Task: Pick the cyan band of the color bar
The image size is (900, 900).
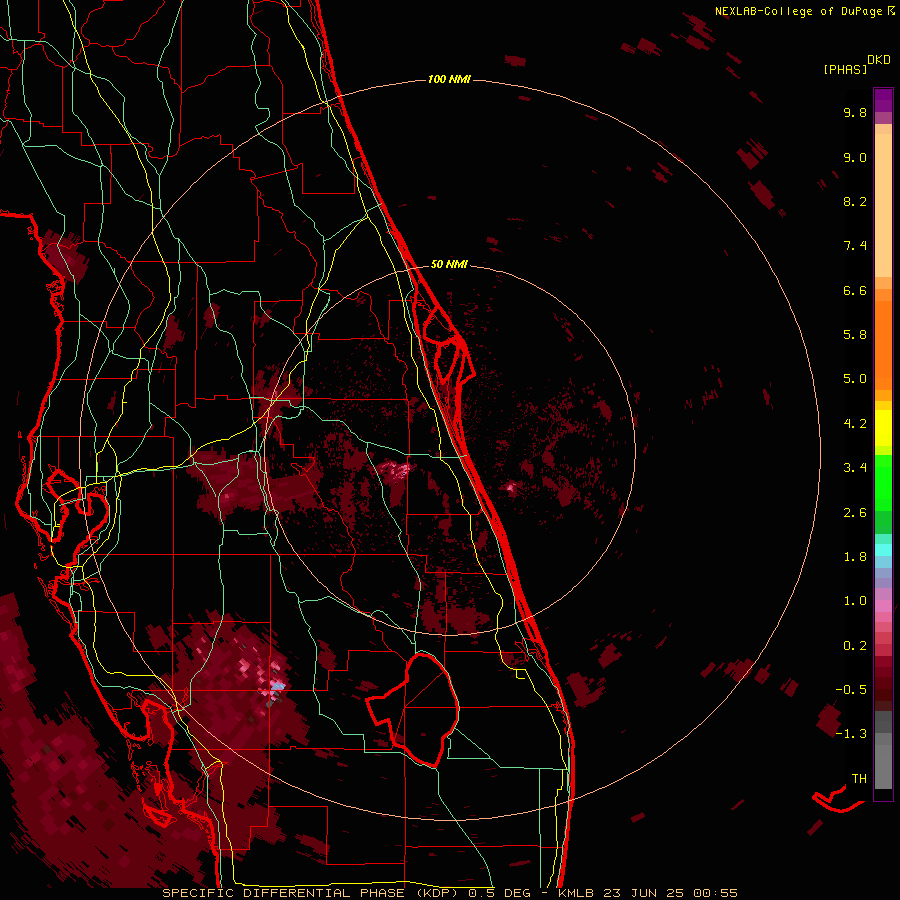Action: point(883,550)
